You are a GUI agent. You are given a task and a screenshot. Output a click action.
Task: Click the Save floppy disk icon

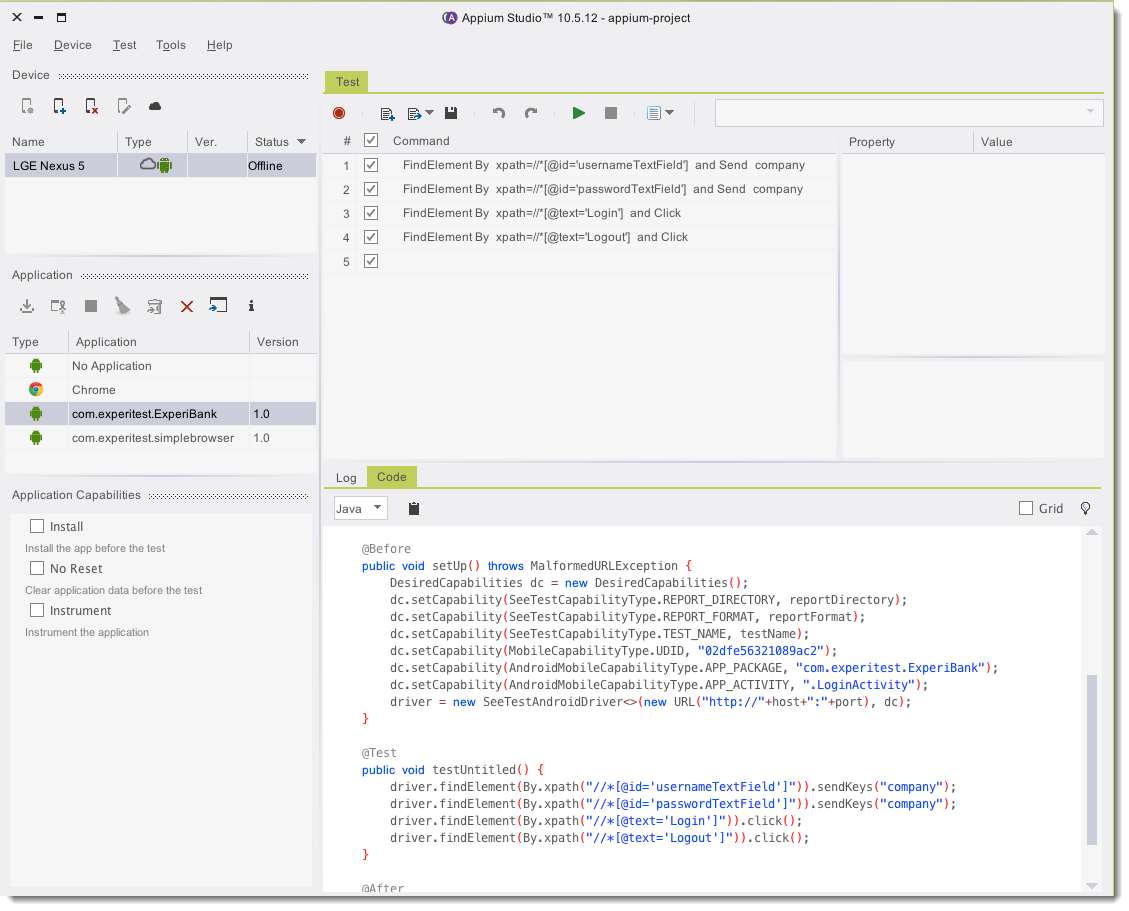coord(451,114)
